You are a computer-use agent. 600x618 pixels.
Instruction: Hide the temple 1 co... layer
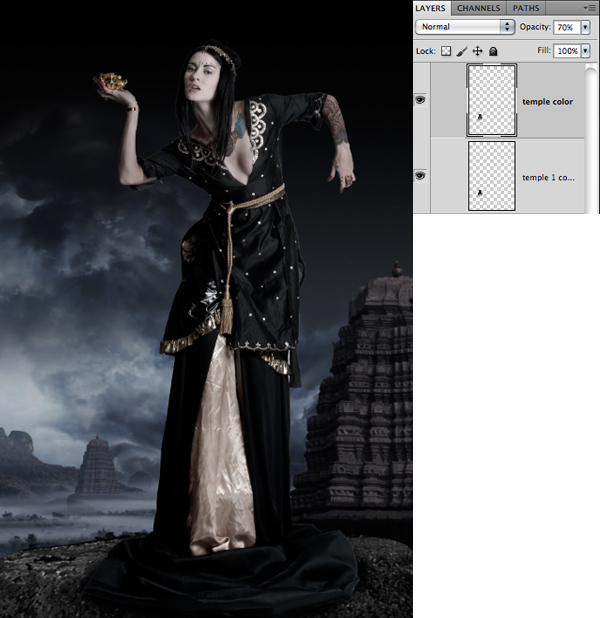coord(421,175)
